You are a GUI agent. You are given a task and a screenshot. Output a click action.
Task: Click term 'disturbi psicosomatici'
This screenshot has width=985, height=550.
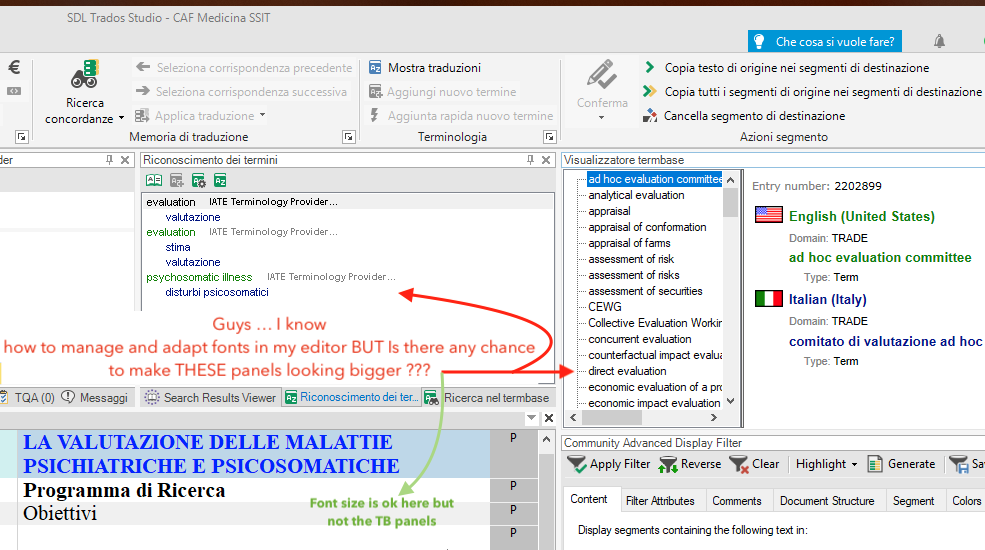click(x=217, y=293)
